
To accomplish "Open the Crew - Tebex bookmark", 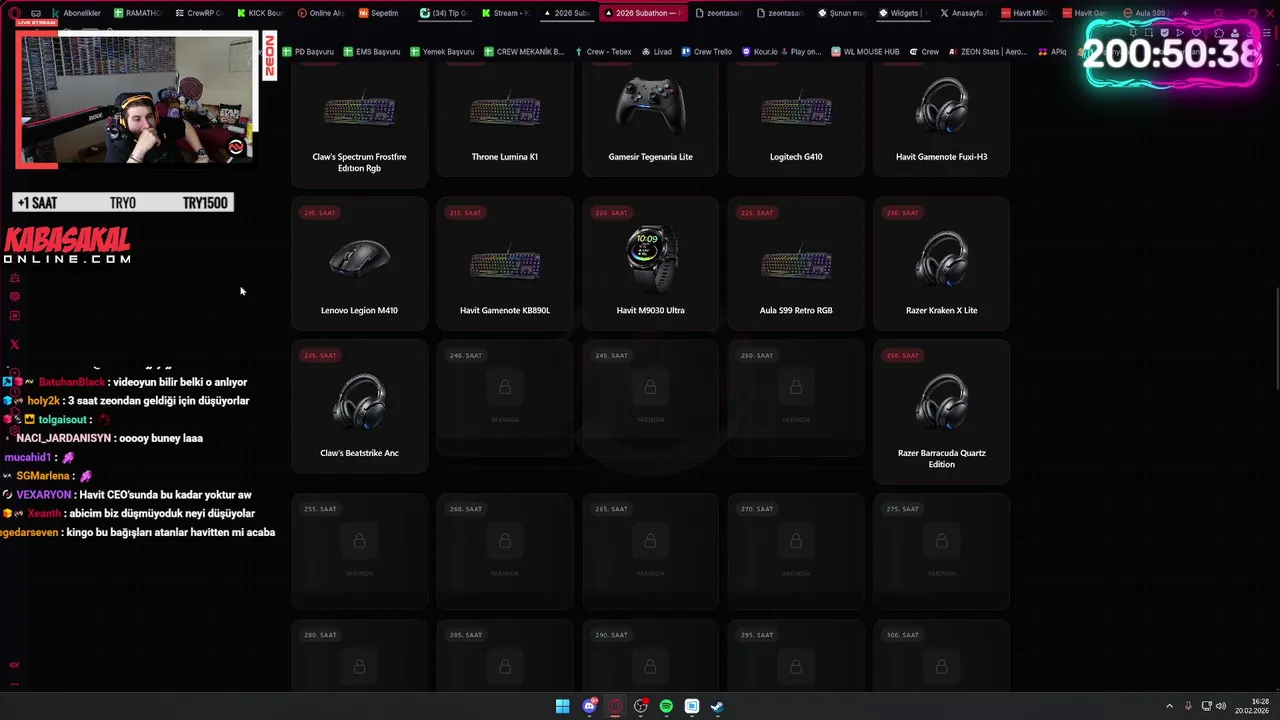I will pos(603,51).
